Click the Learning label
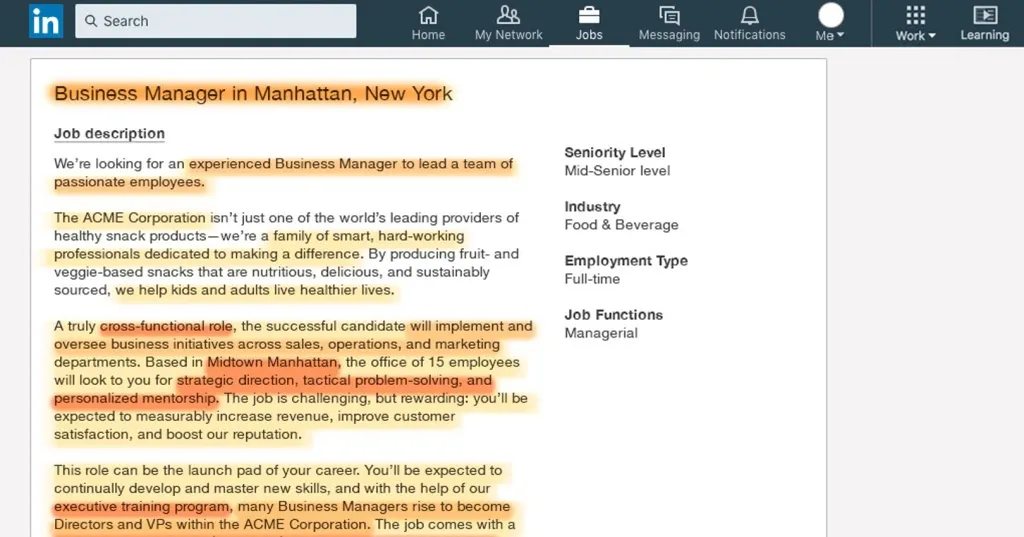1024x537 pixels. (985, 35)
